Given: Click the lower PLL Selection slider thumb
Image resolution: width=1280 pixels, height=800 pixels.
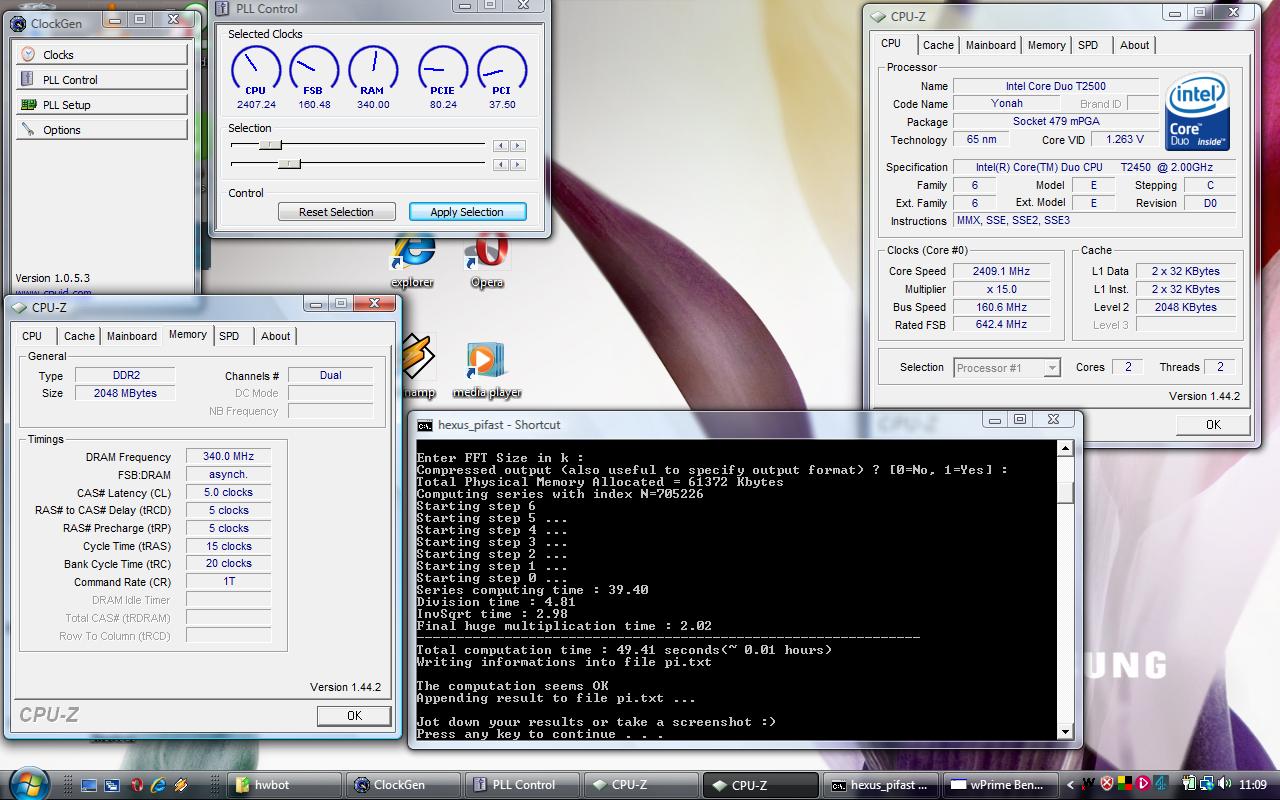Looking at the screenshot, I should [289, 164].
